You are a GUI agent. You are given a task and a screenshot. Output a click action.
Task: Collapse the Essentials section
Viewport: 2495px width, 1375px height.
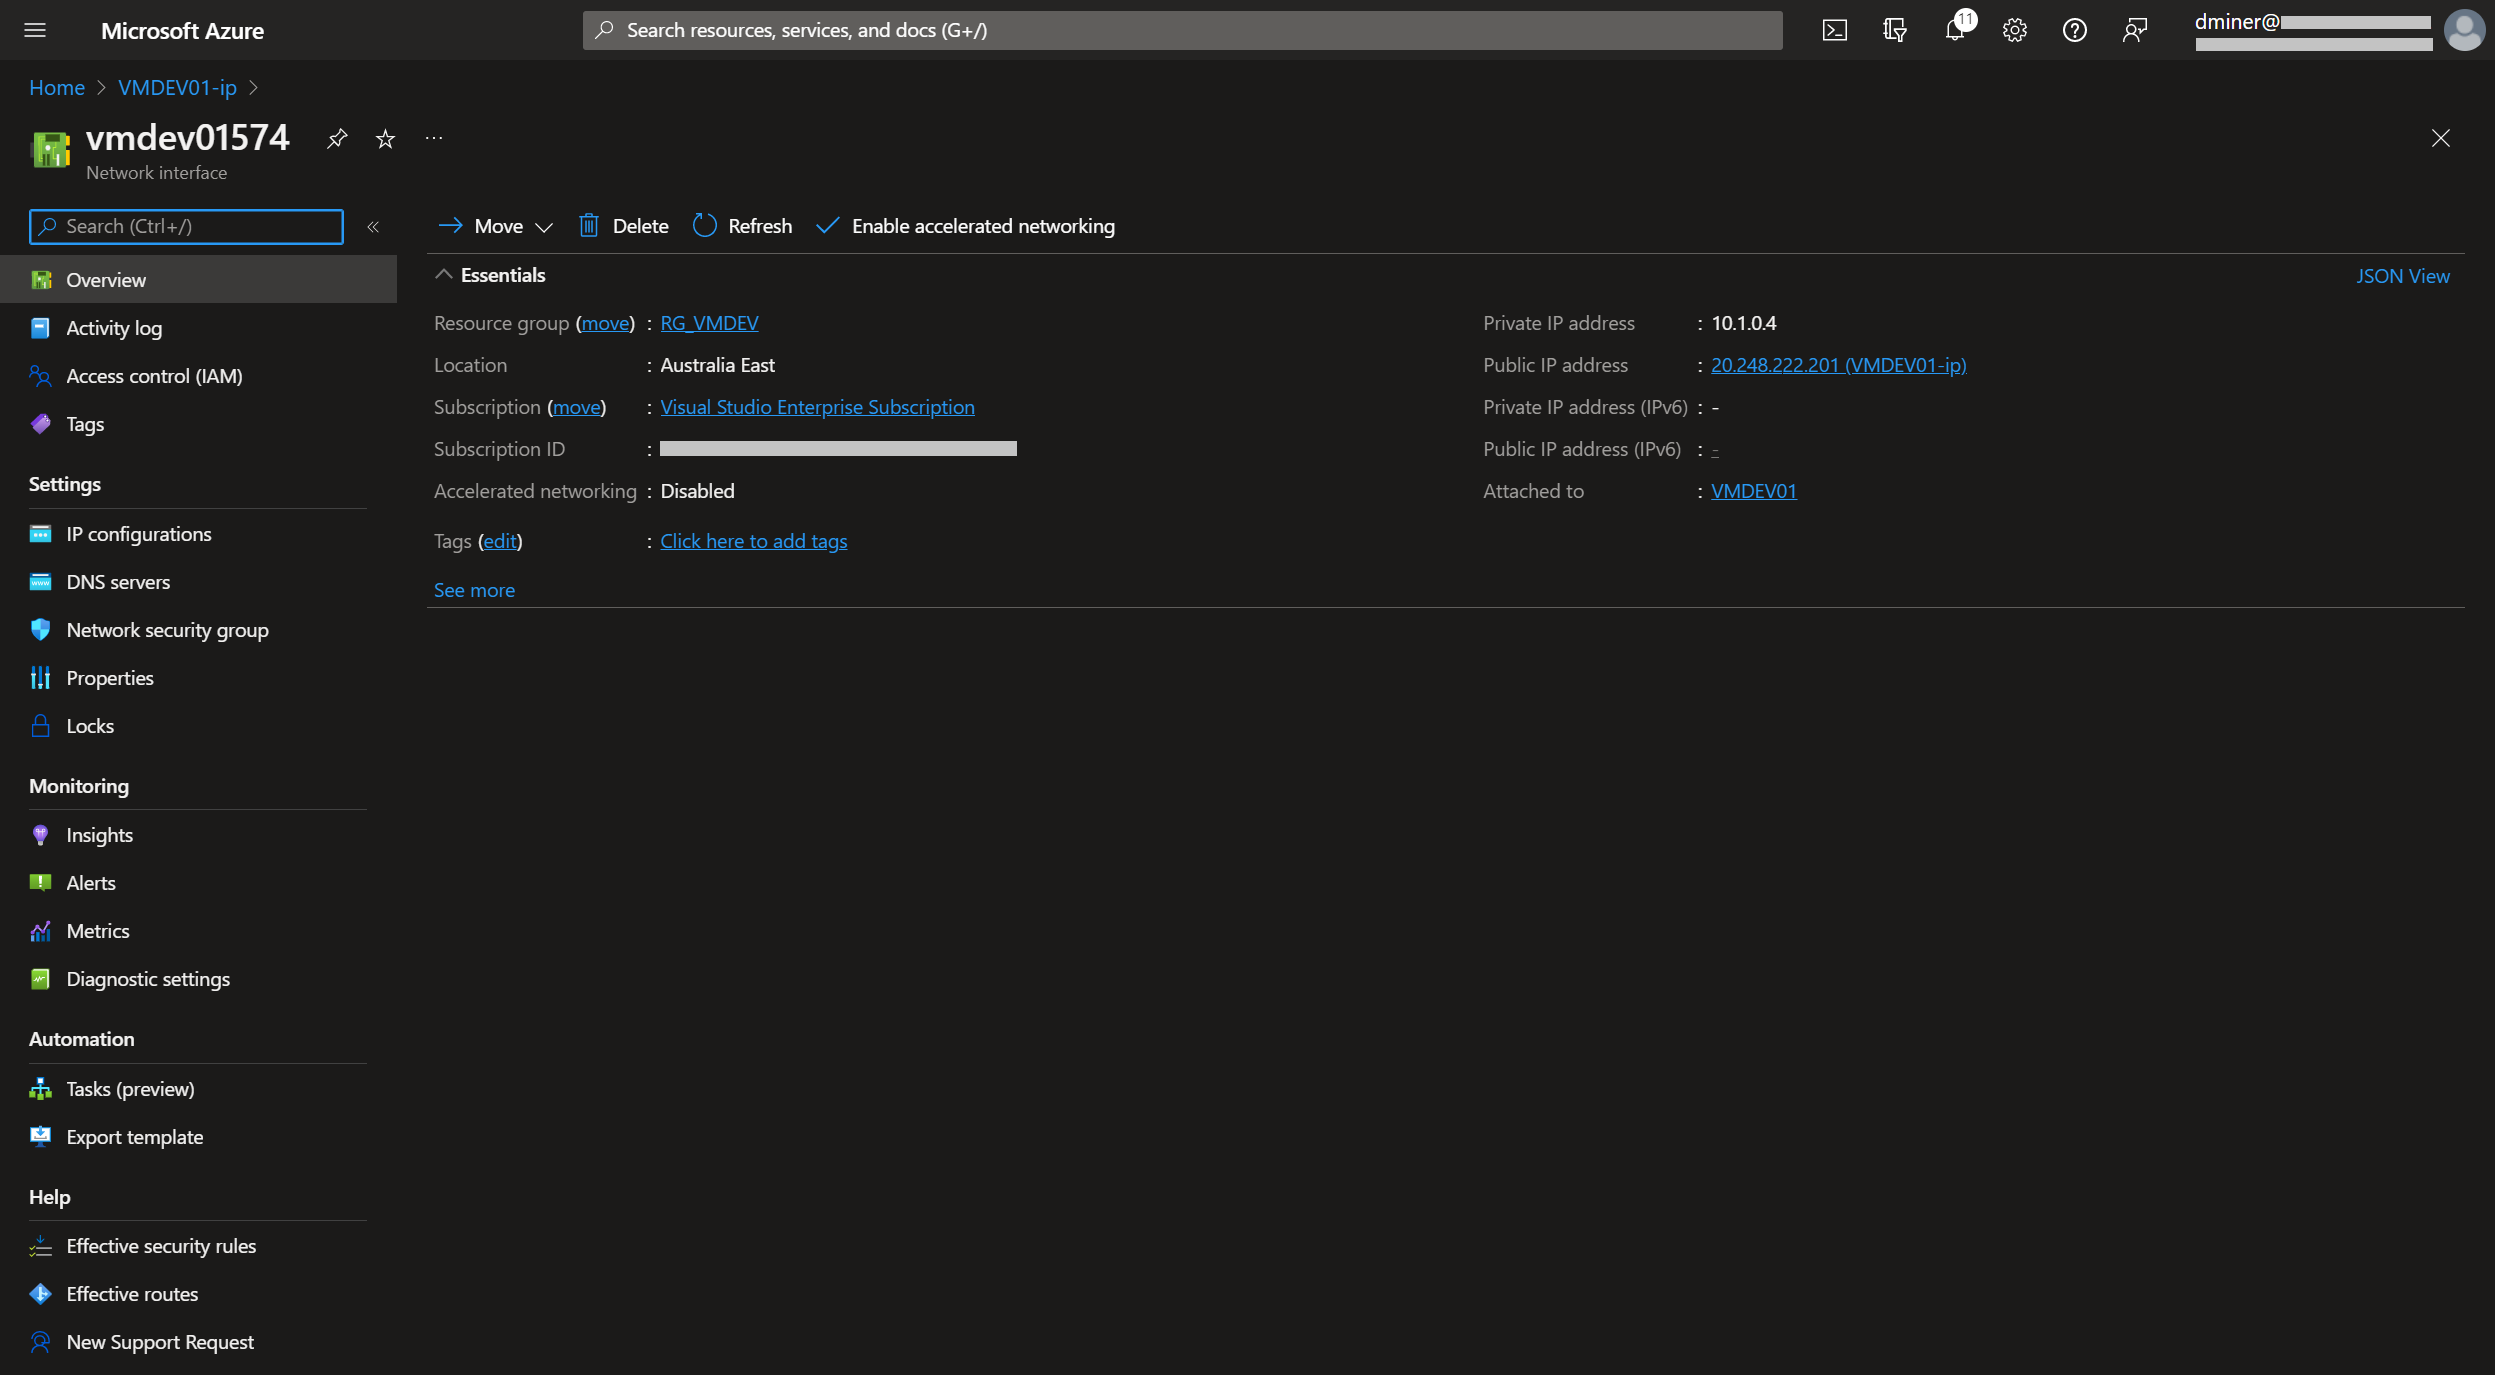tap(444, 275)
